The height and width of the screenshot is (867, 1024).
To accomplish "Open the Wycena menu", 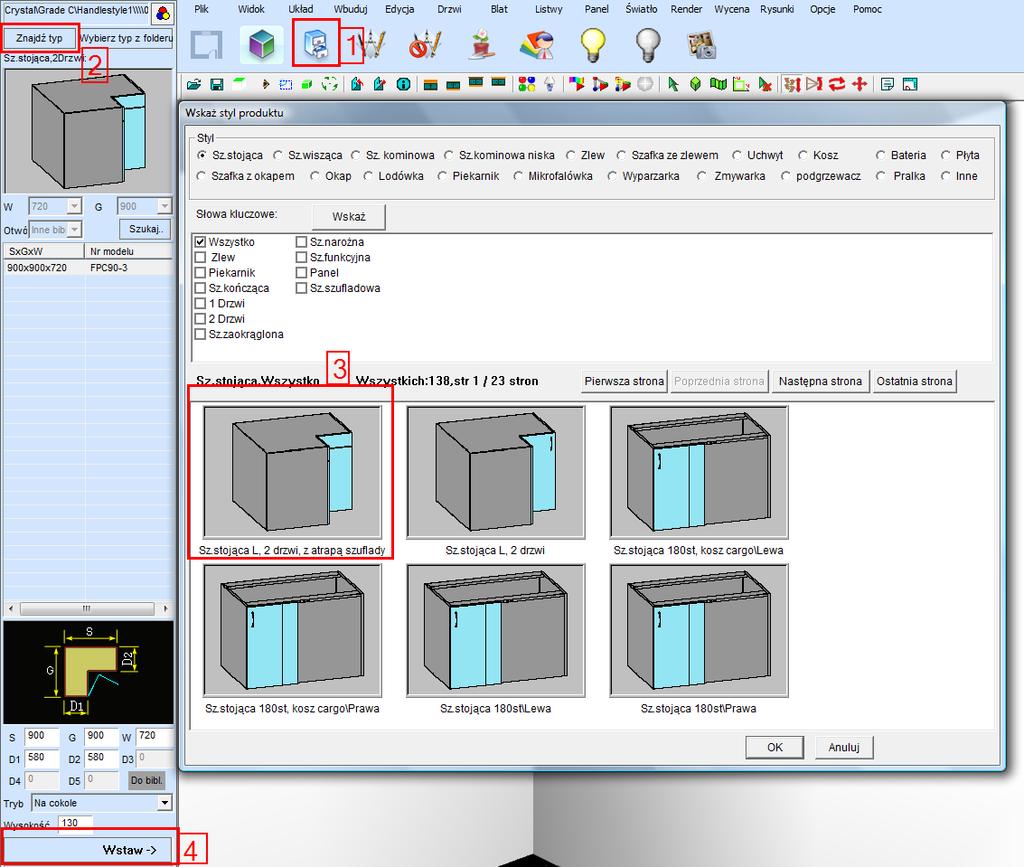I will coord(731,9).
